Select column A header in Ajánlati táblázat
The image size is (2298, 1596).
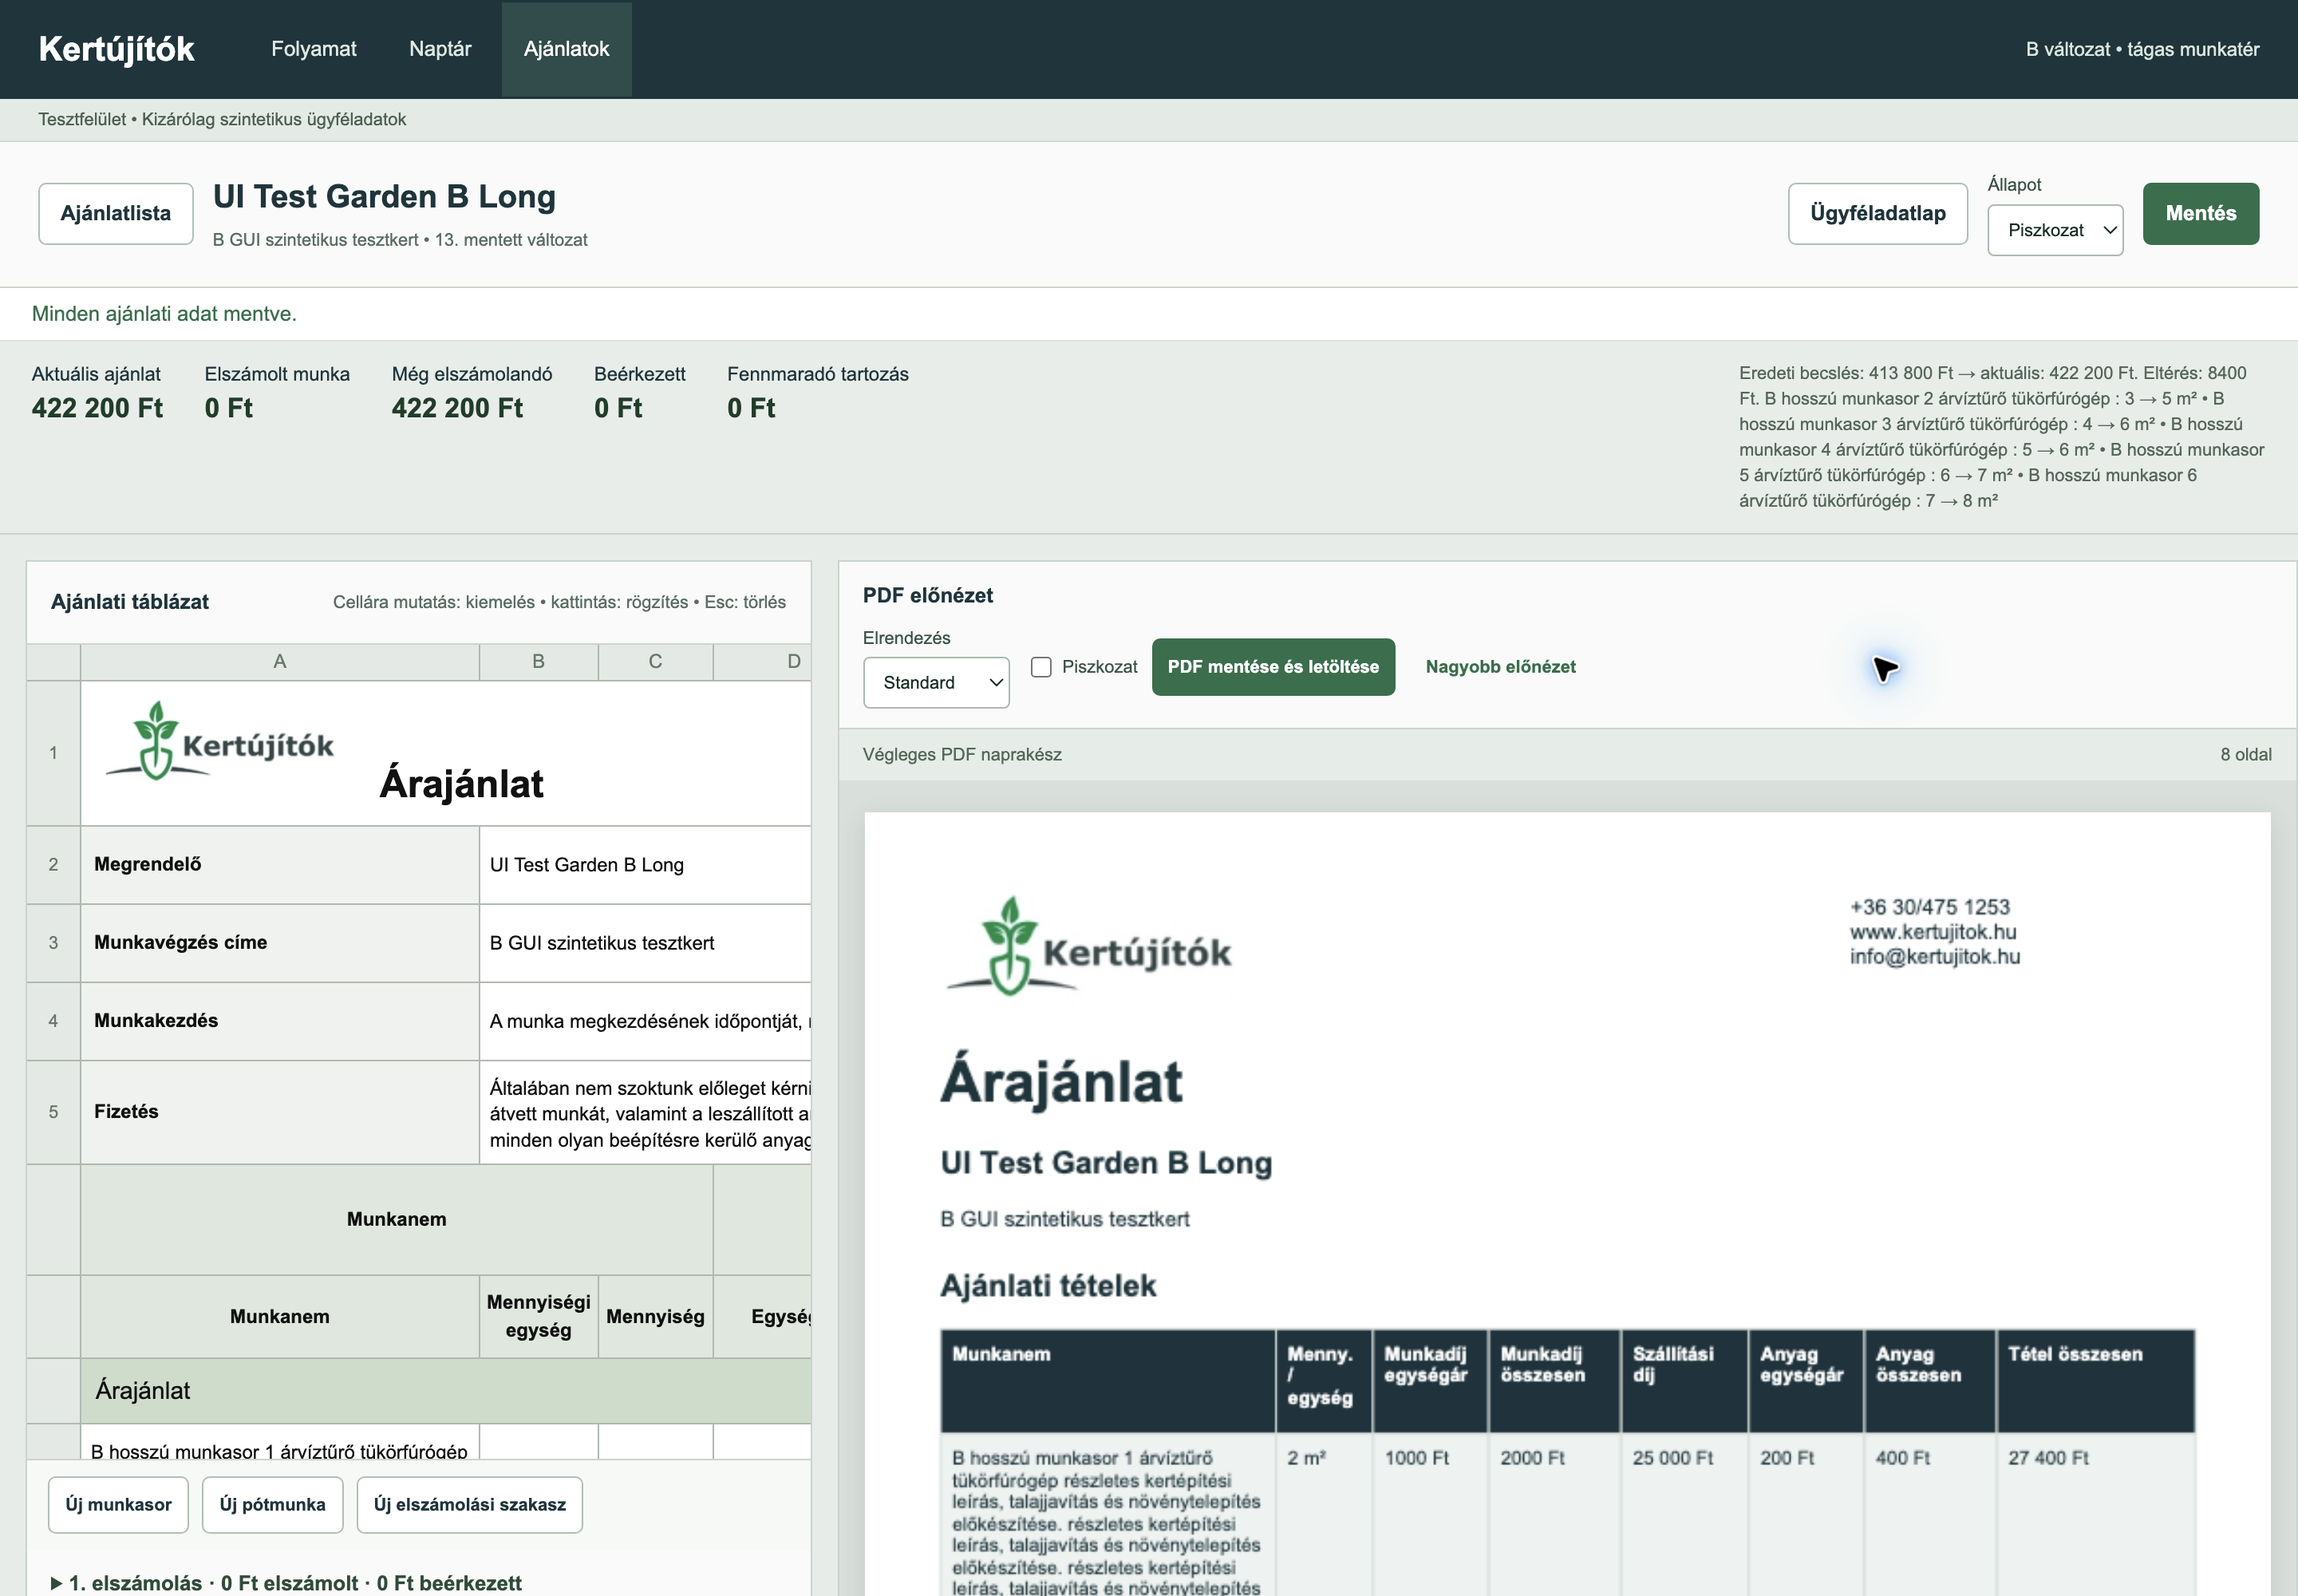[280, 661]
